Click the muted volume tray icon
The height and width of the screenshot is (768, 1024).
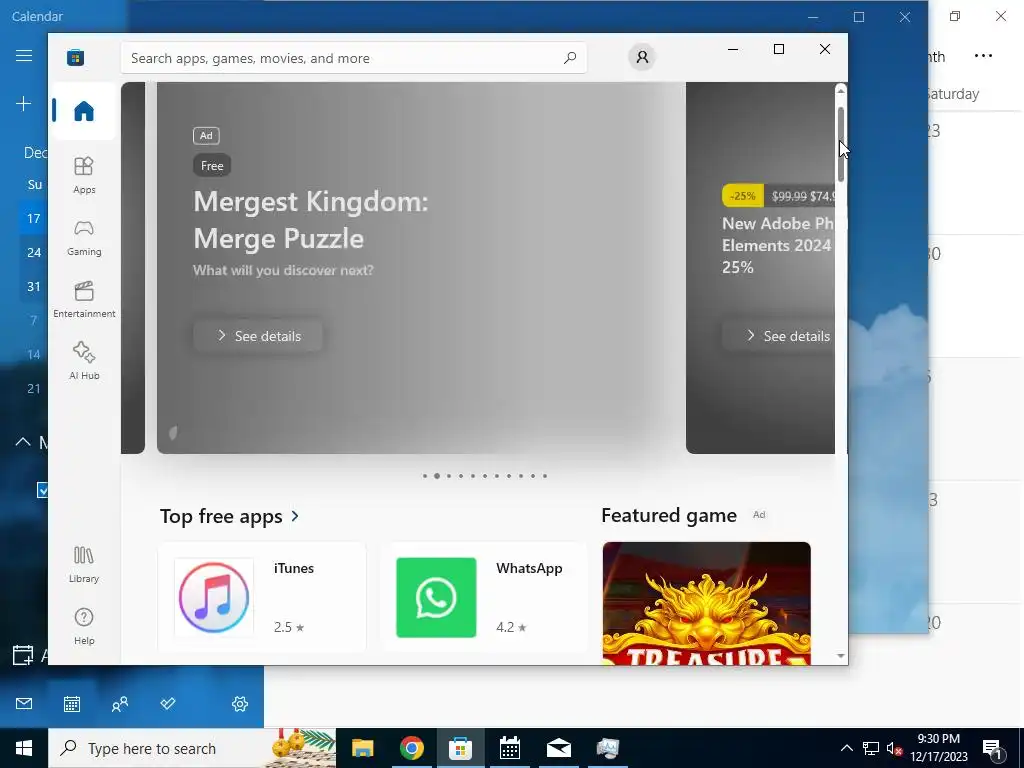coord(894,748)
